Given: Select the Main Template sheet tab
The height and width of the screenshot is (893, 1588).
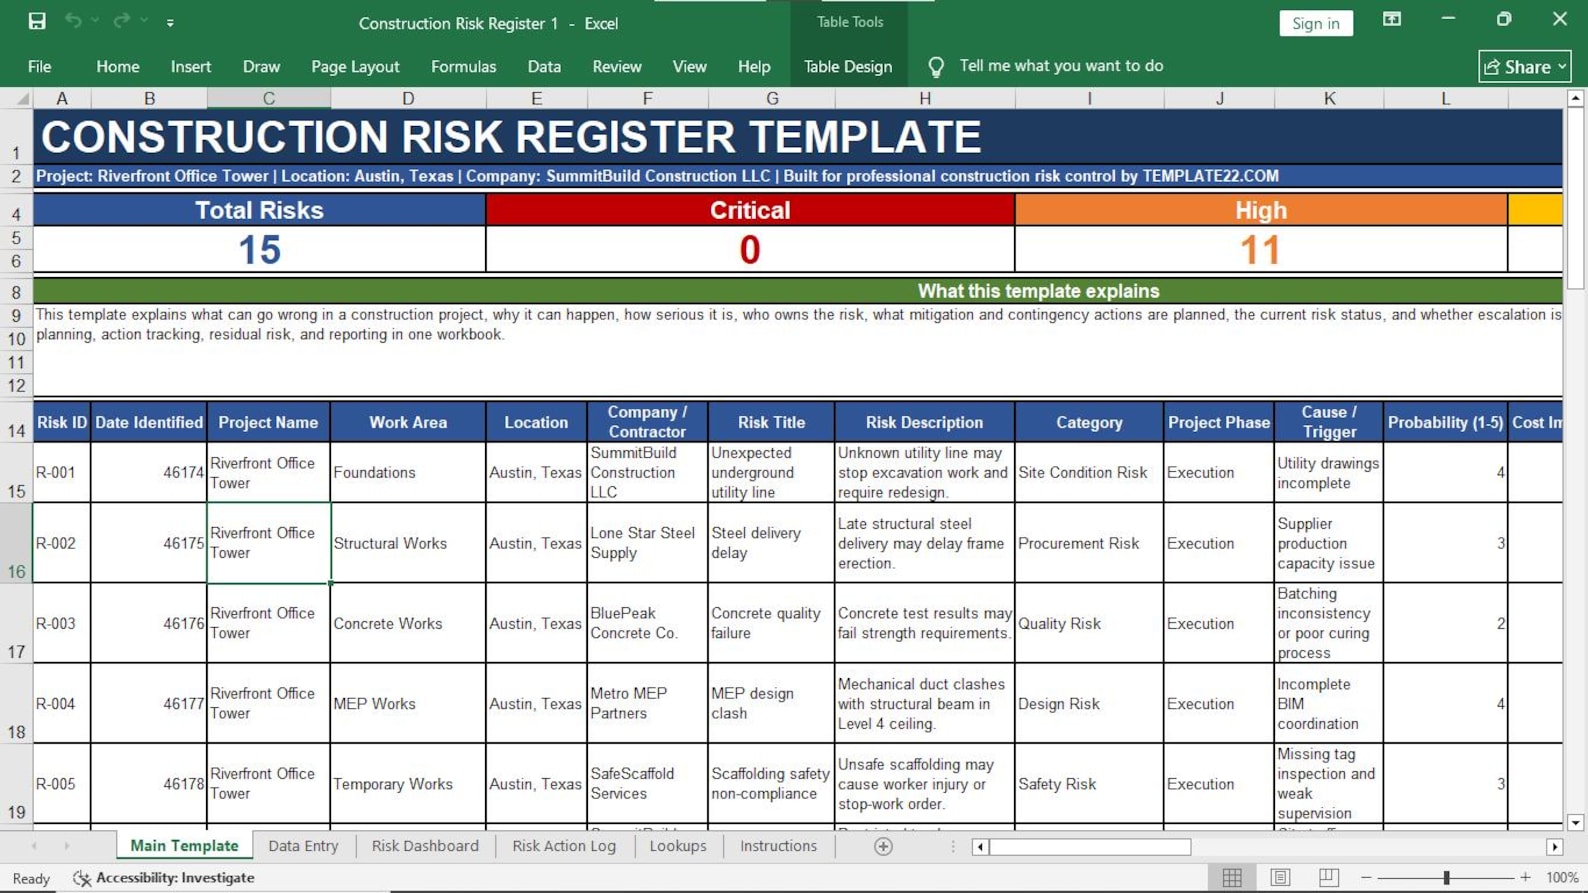Looking at the screenshot, I should pyautogui.click(x=184, y=846).
